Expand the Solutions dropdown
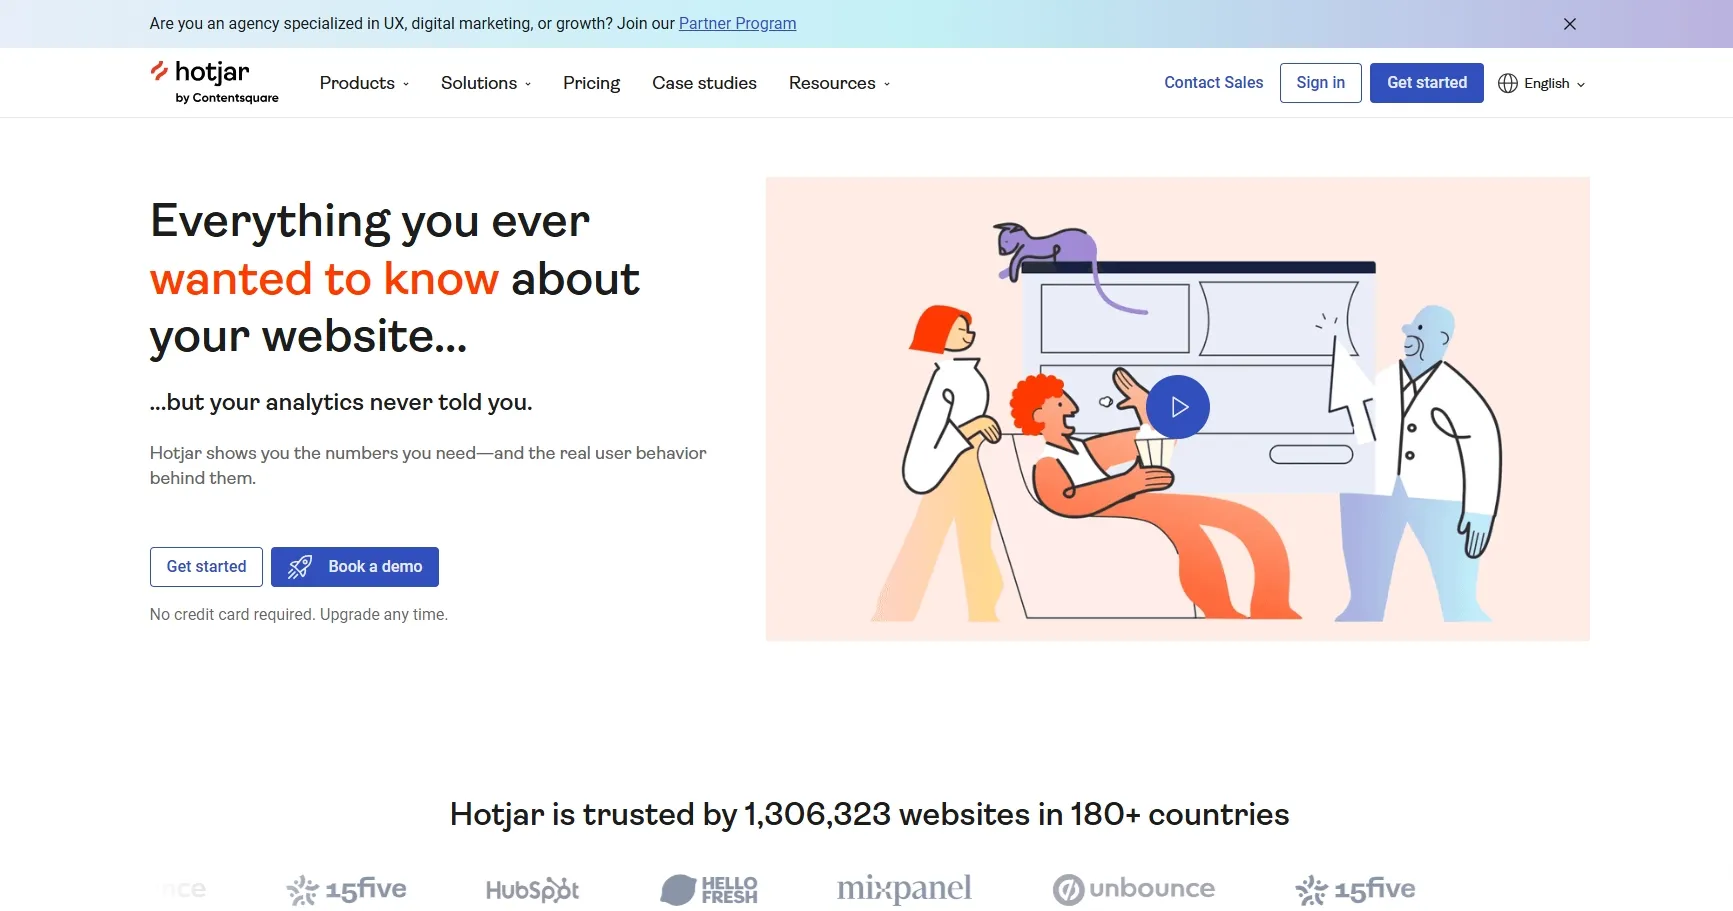Viewport: 1733px width, 911px height. click(486, 83)
